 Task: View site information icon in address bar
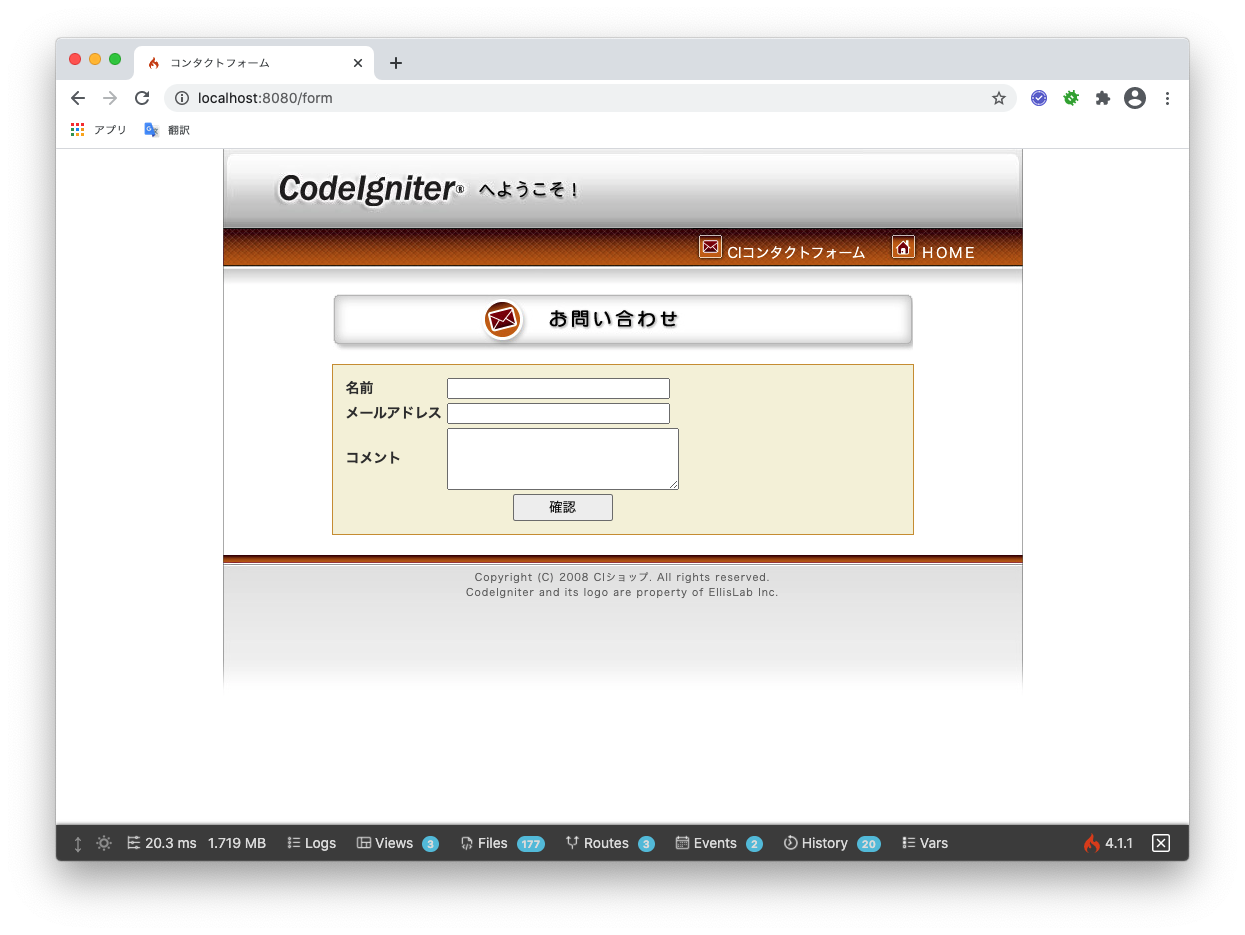click(182, 98)
